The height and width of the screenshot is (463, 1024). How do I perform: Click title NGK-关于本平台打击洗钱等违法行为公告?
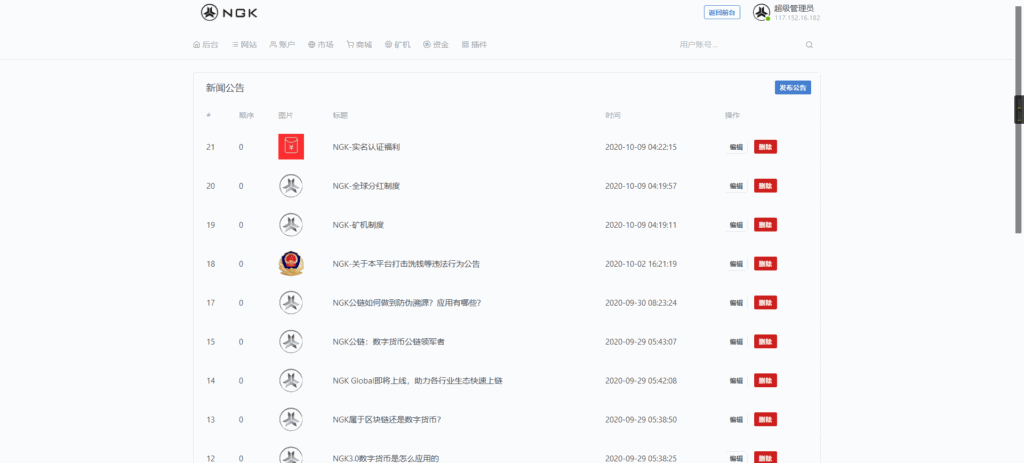point(406,264)
